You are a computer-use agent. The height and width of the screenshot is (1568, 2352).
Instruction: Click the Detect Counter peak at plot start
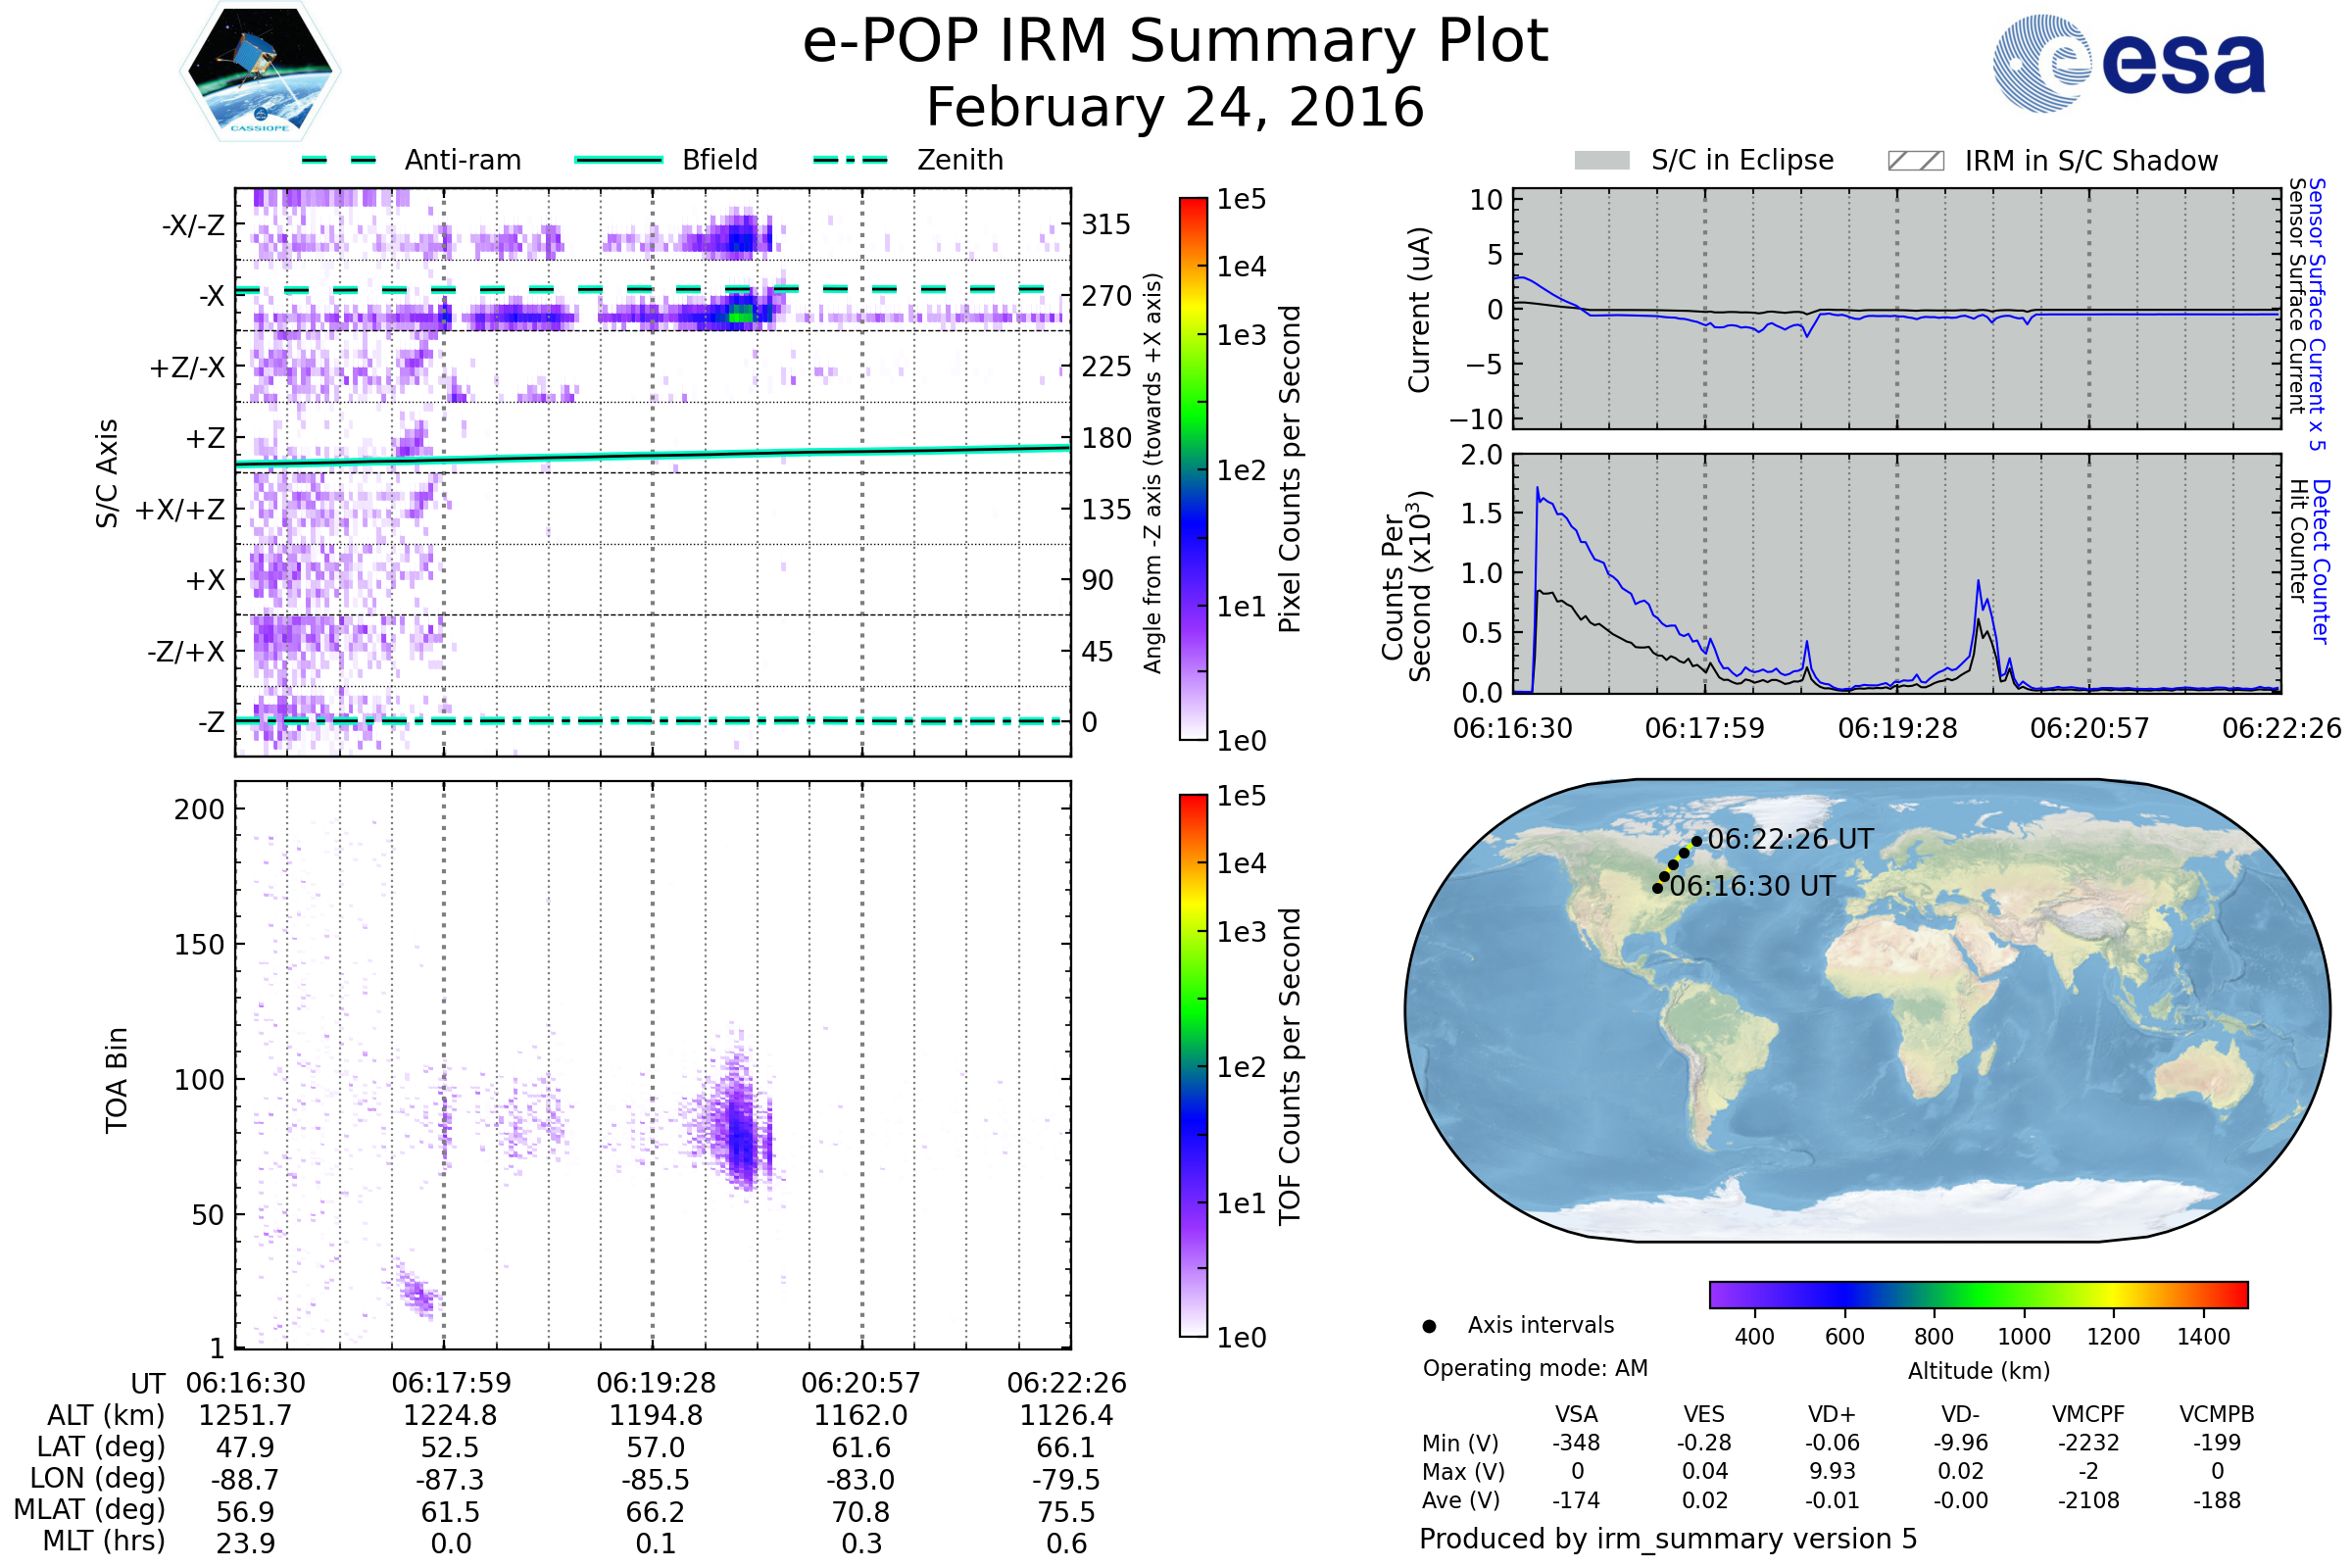click(1538, 490)
